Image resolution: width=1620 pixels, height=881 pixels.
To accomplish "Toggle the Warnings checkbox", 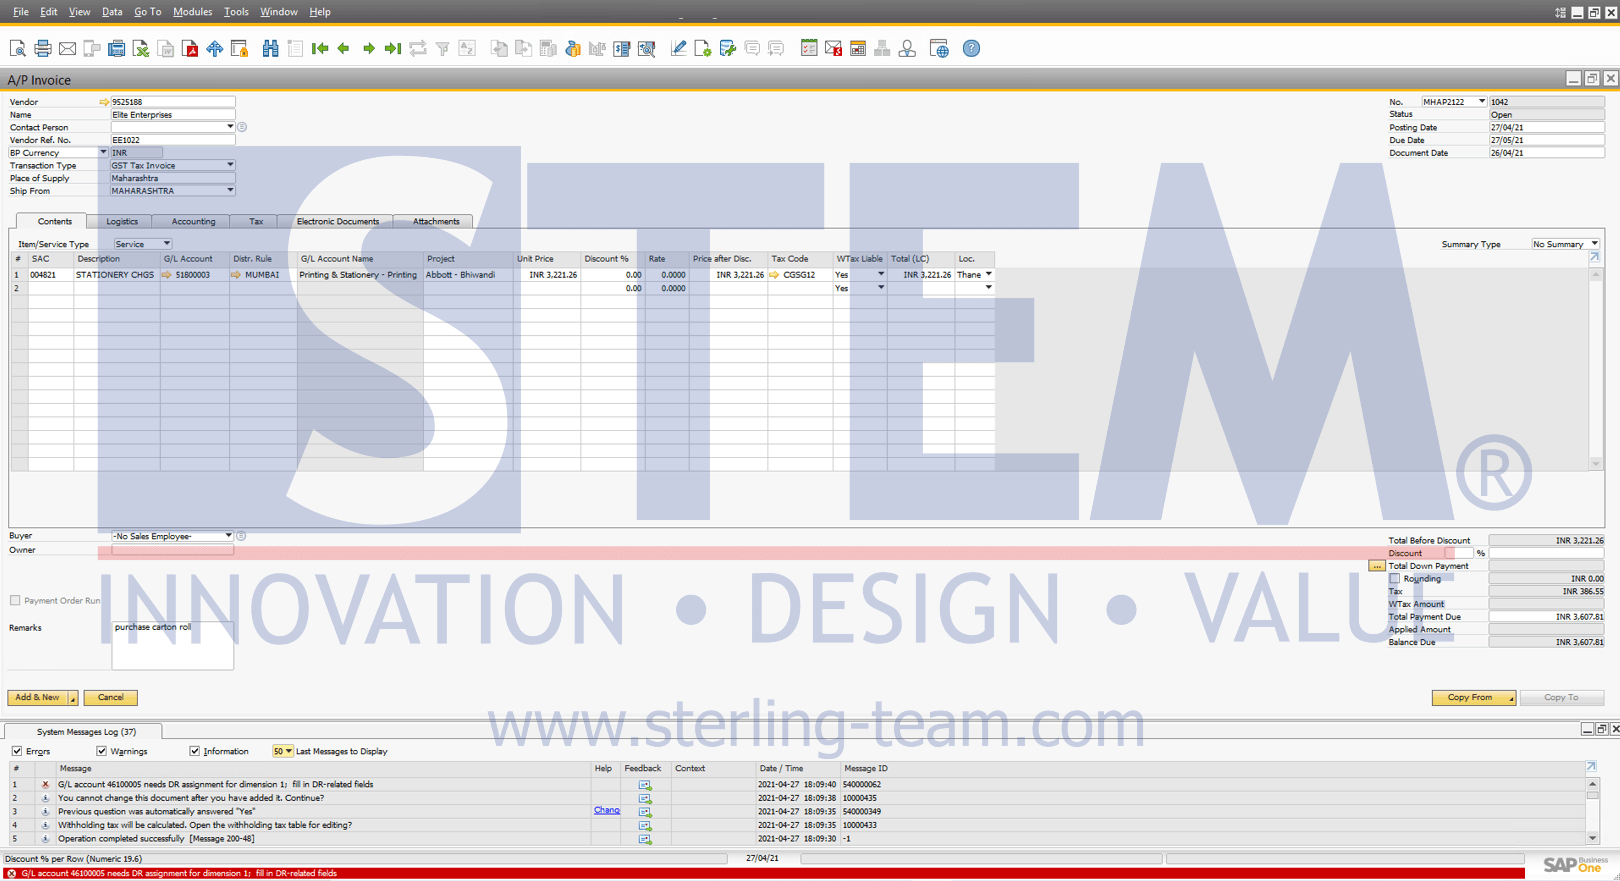I will [101, 751].
